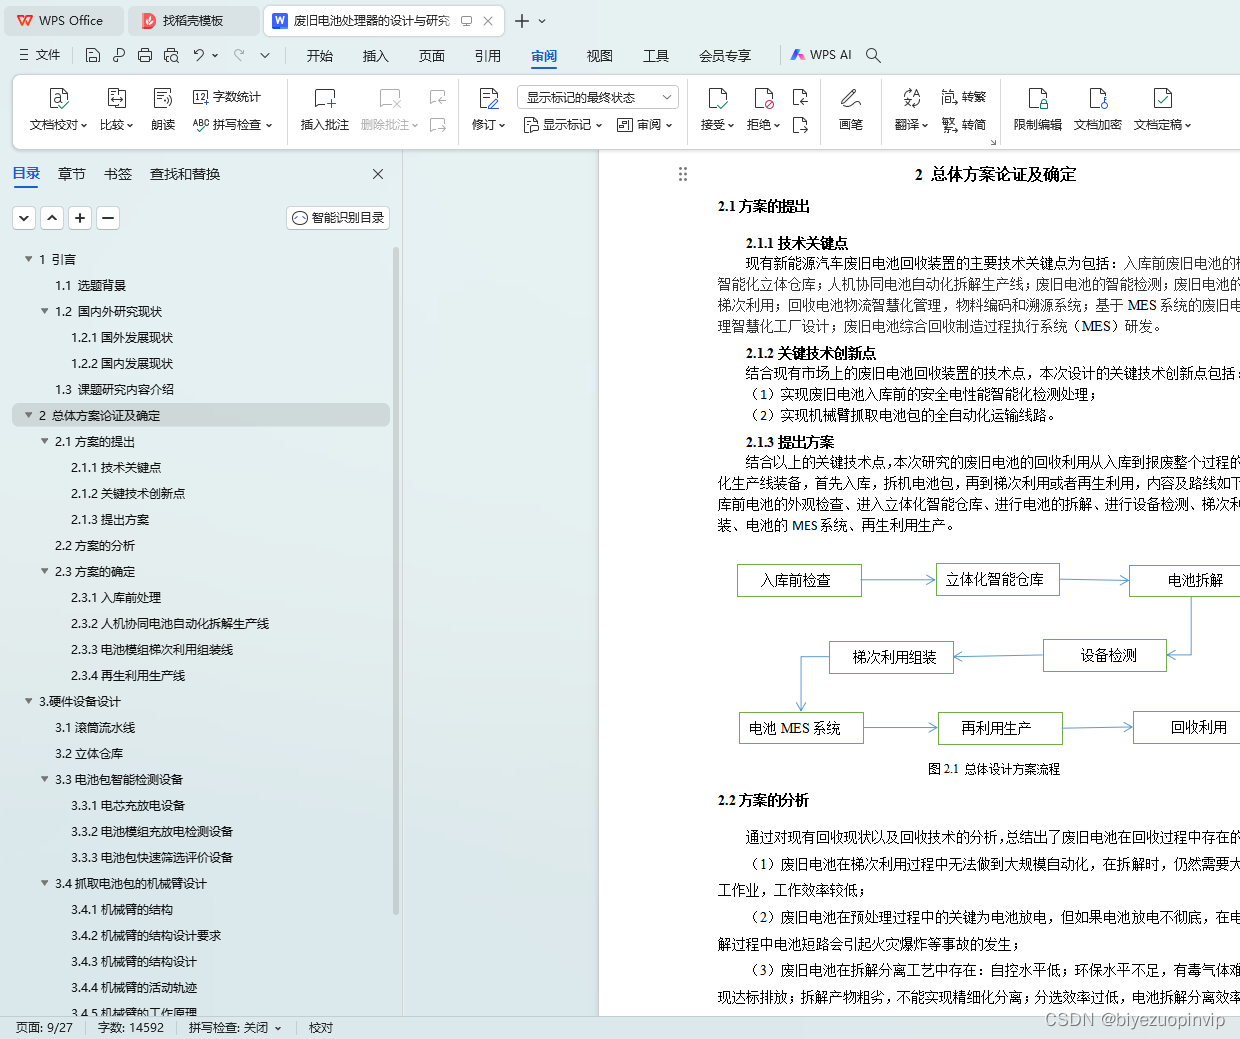The image size is (1240, 1039).
Task: Click the Undo arrow icon
Action: pyautogui.click(x=198, y=55)
